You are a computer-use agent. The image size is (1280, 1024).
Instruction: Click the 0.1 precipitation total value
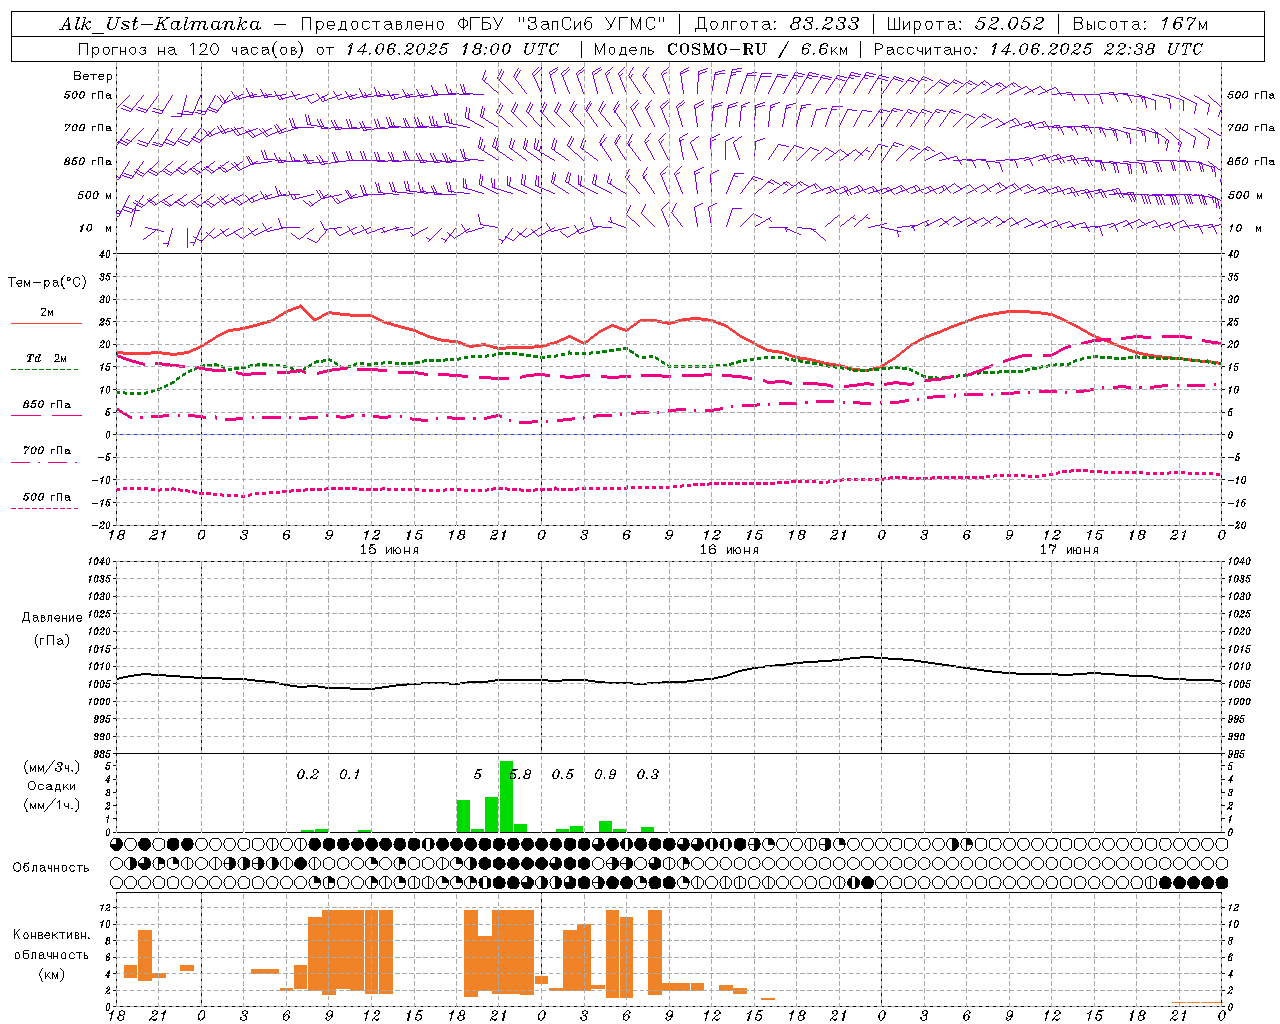[x=349, y=775]
